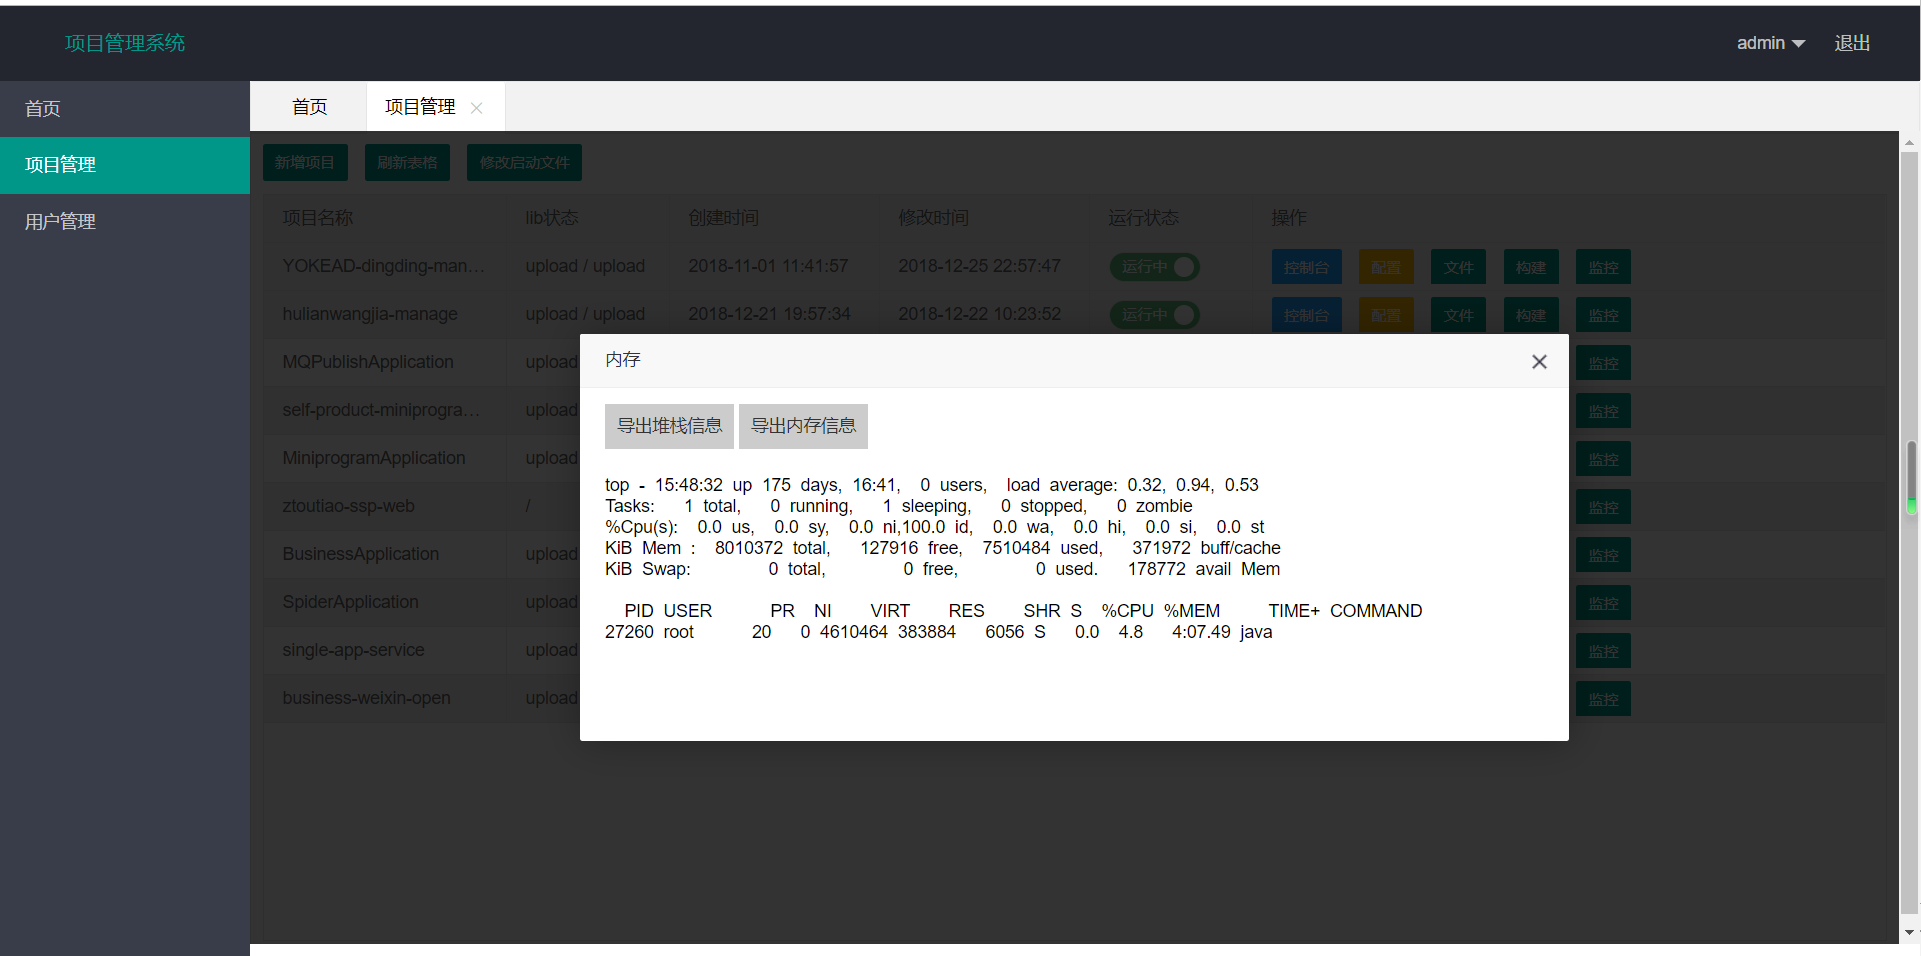Click the 2018-12-25 22:57:47 modified time cell
Image resolution: width=1921 pixels, height=956 pixels.
coord(979,266)
